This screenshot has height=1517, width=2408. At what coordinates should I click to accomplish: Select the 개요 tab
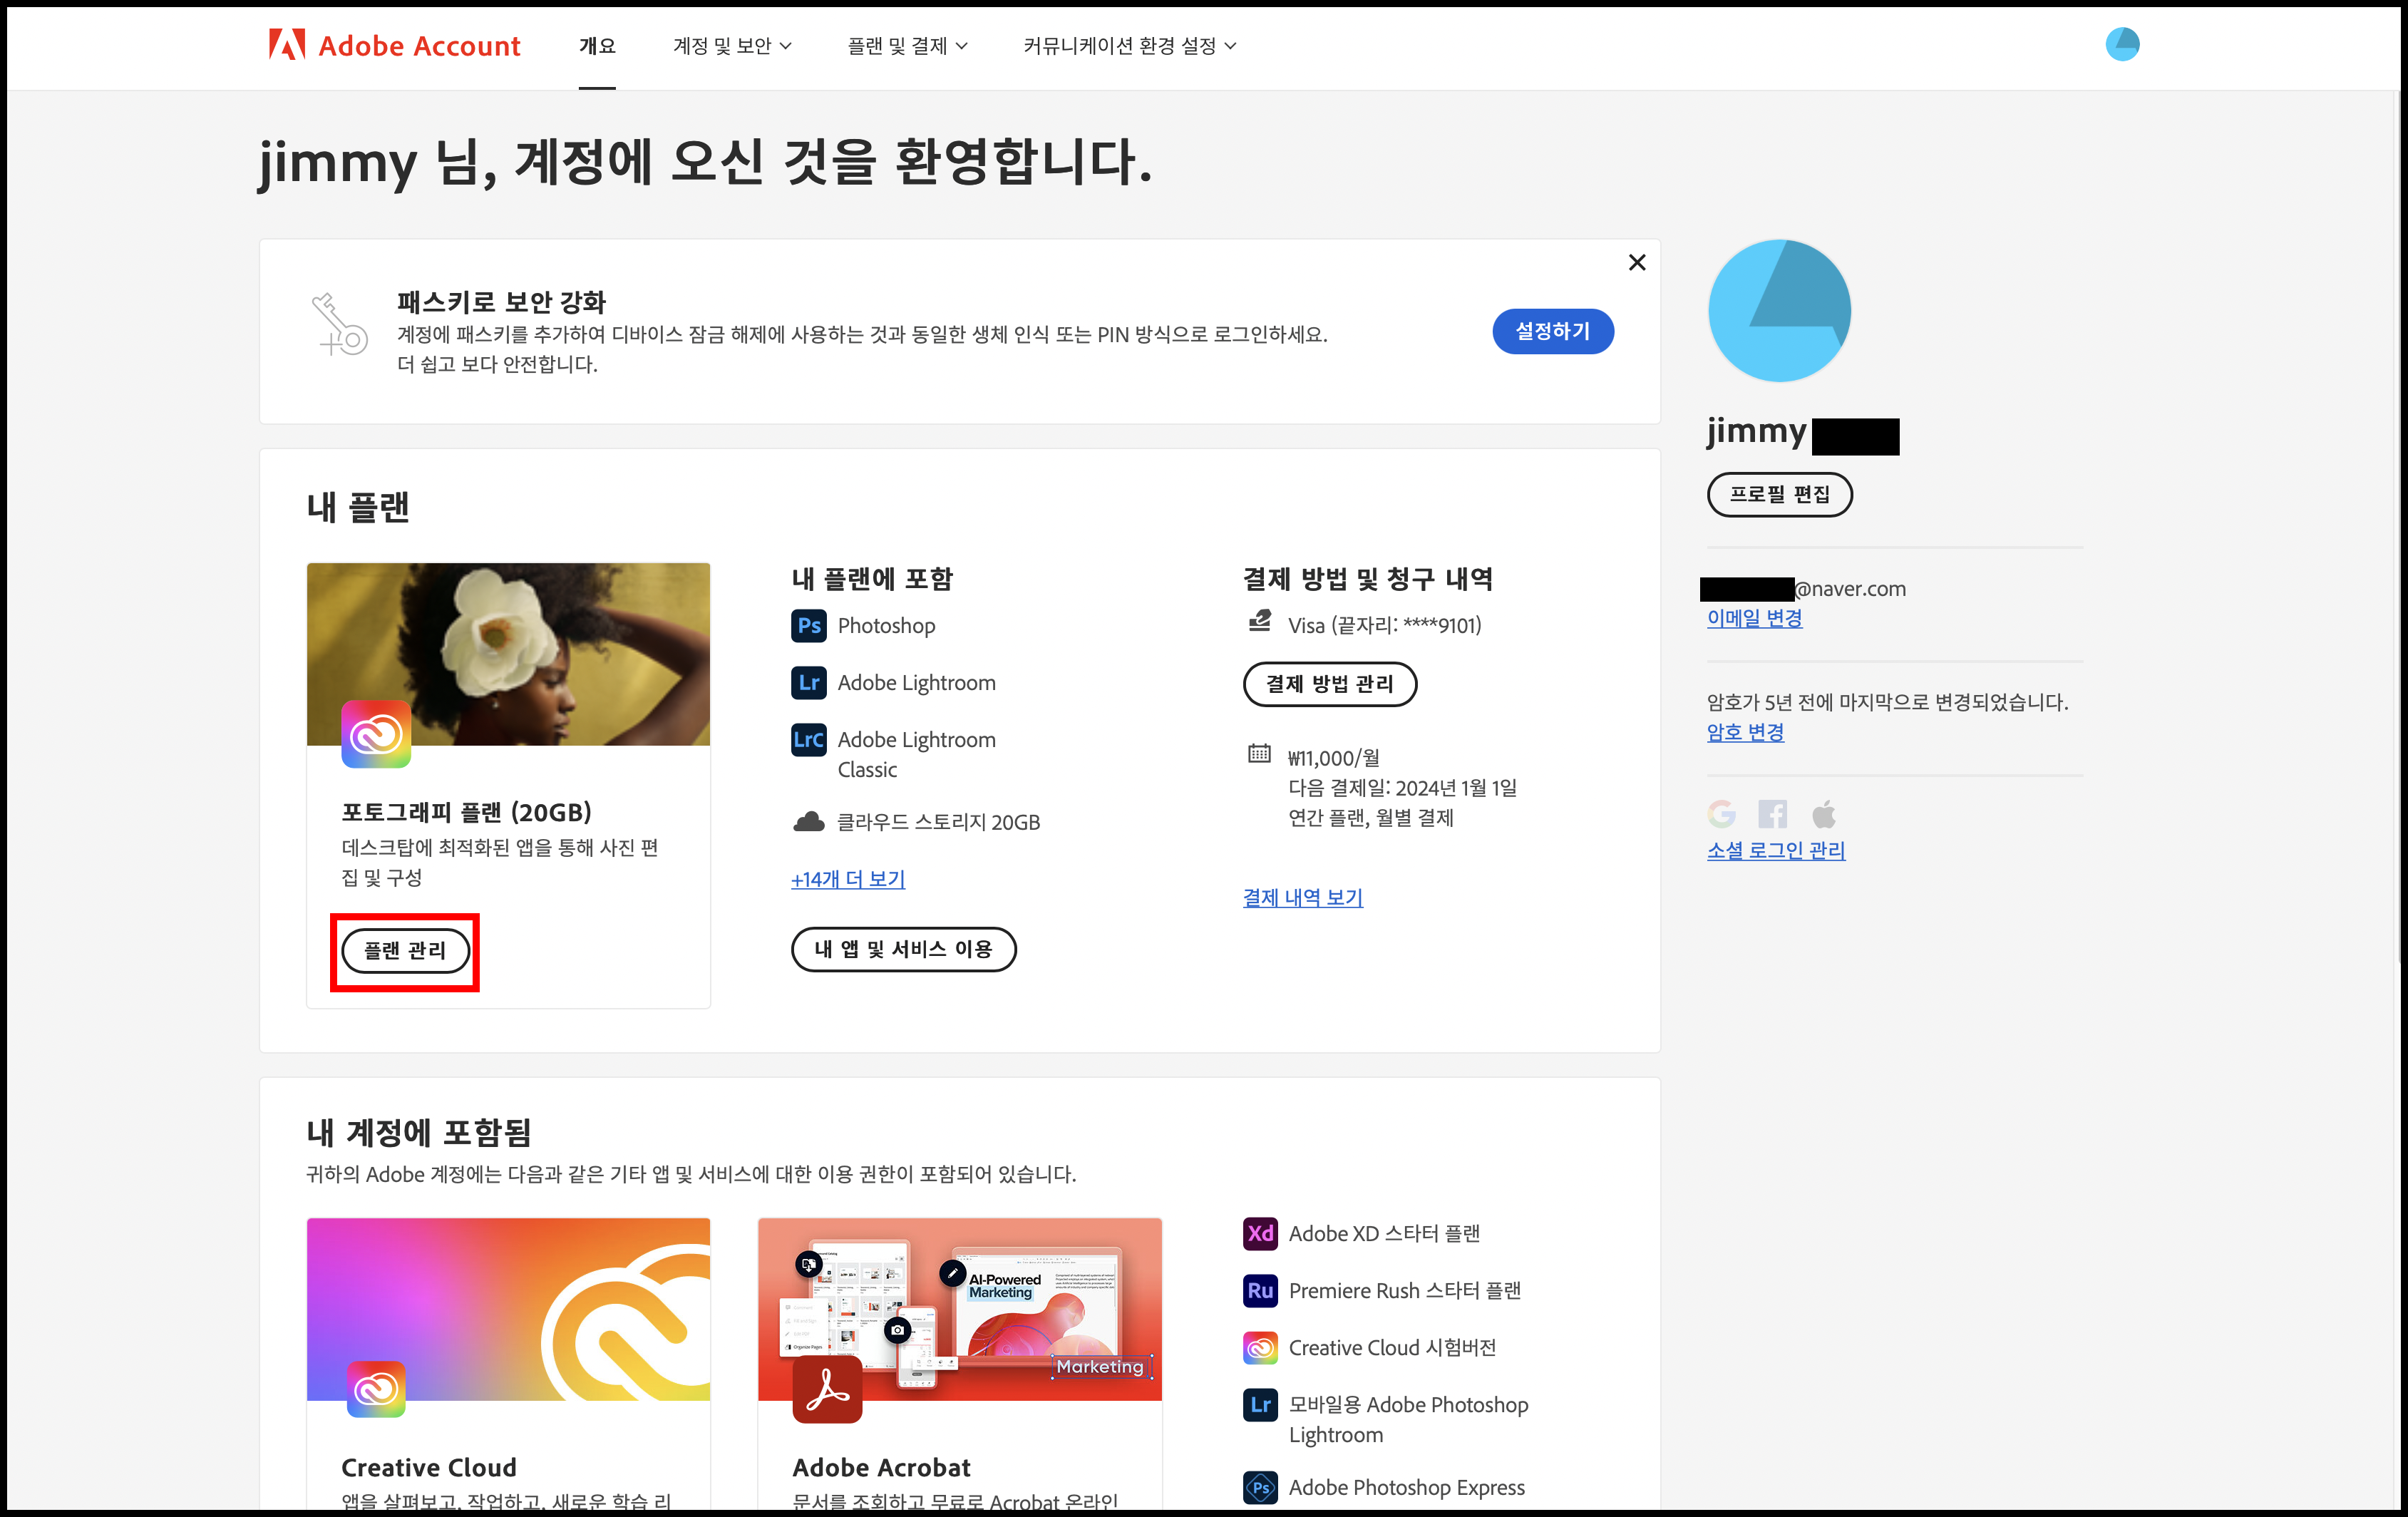coord(597,46)
